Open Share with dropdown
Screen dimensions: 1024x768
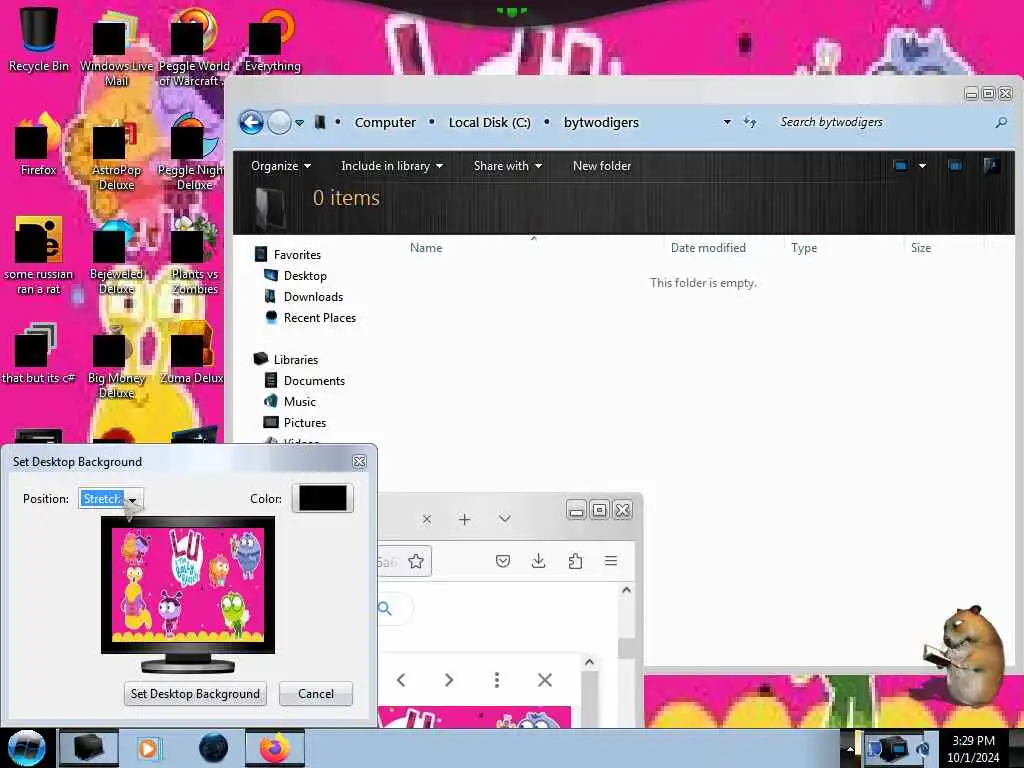pos(507,166)
